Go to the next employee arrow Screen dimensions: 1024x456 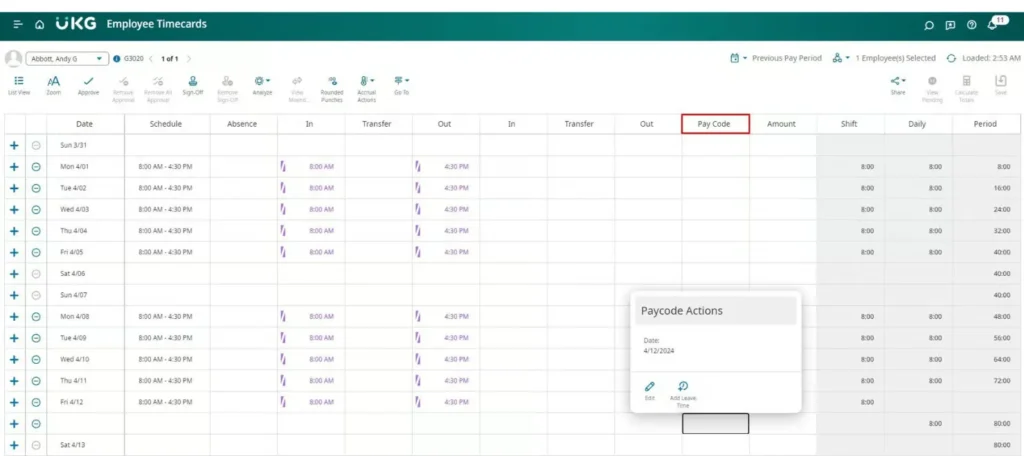189,58
